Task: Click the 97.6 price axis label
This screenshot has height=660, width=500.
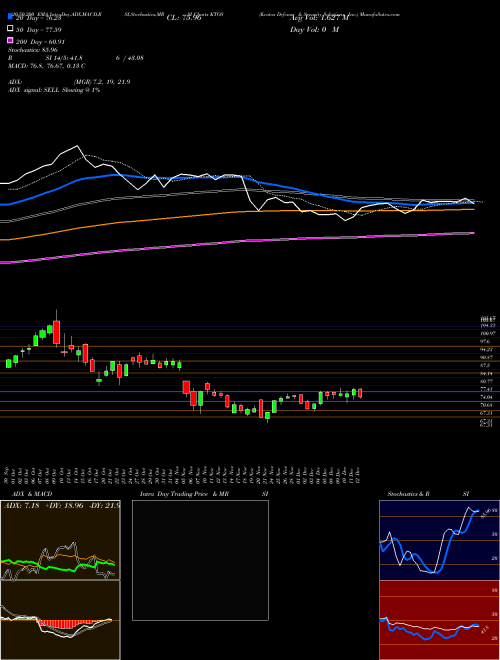Action: (x=487, y=341)
